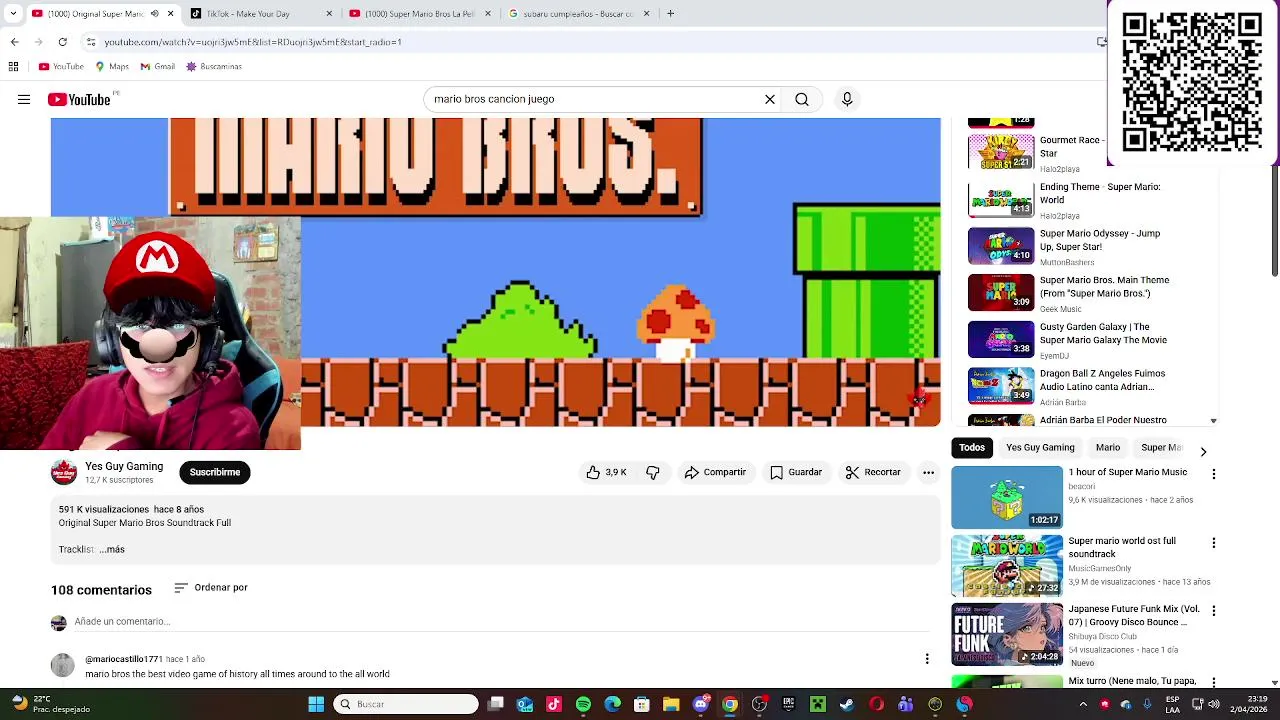
Task: Open the YouTube hamburger guide menu
Action: click(x=24, y=99)
